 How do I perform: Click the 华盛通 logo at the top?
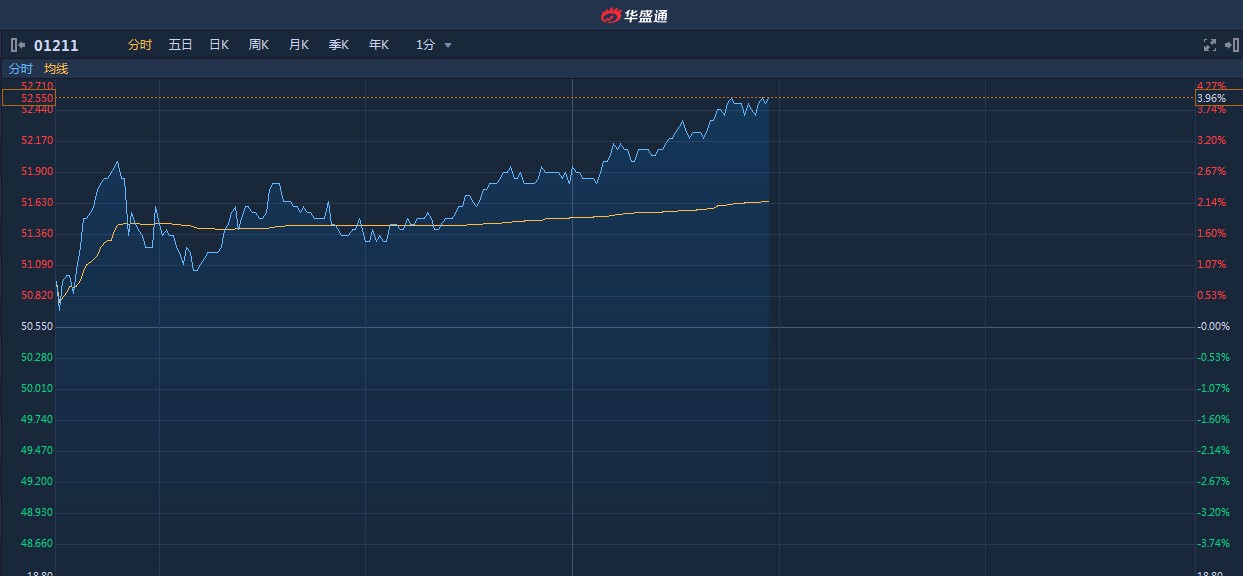636,14
